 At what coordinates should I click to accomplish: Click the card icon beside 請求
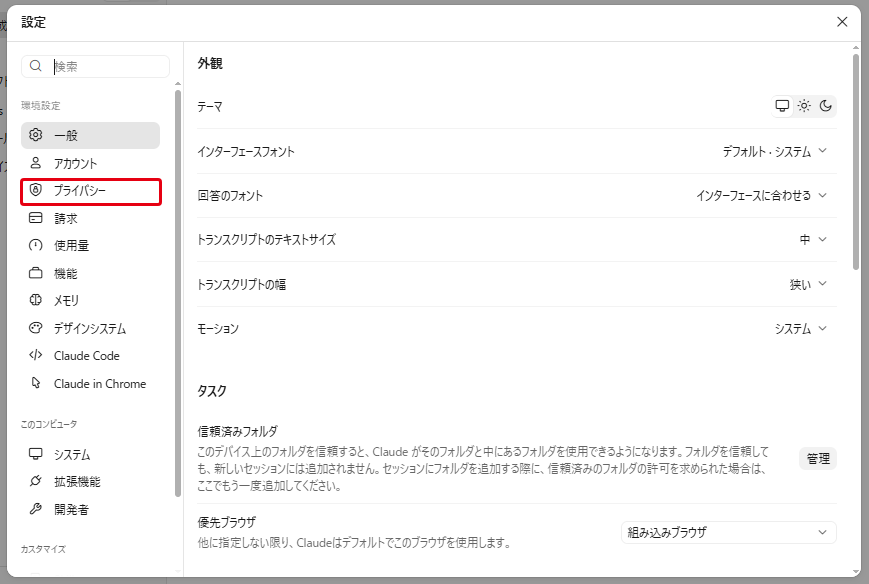(35, 218)
